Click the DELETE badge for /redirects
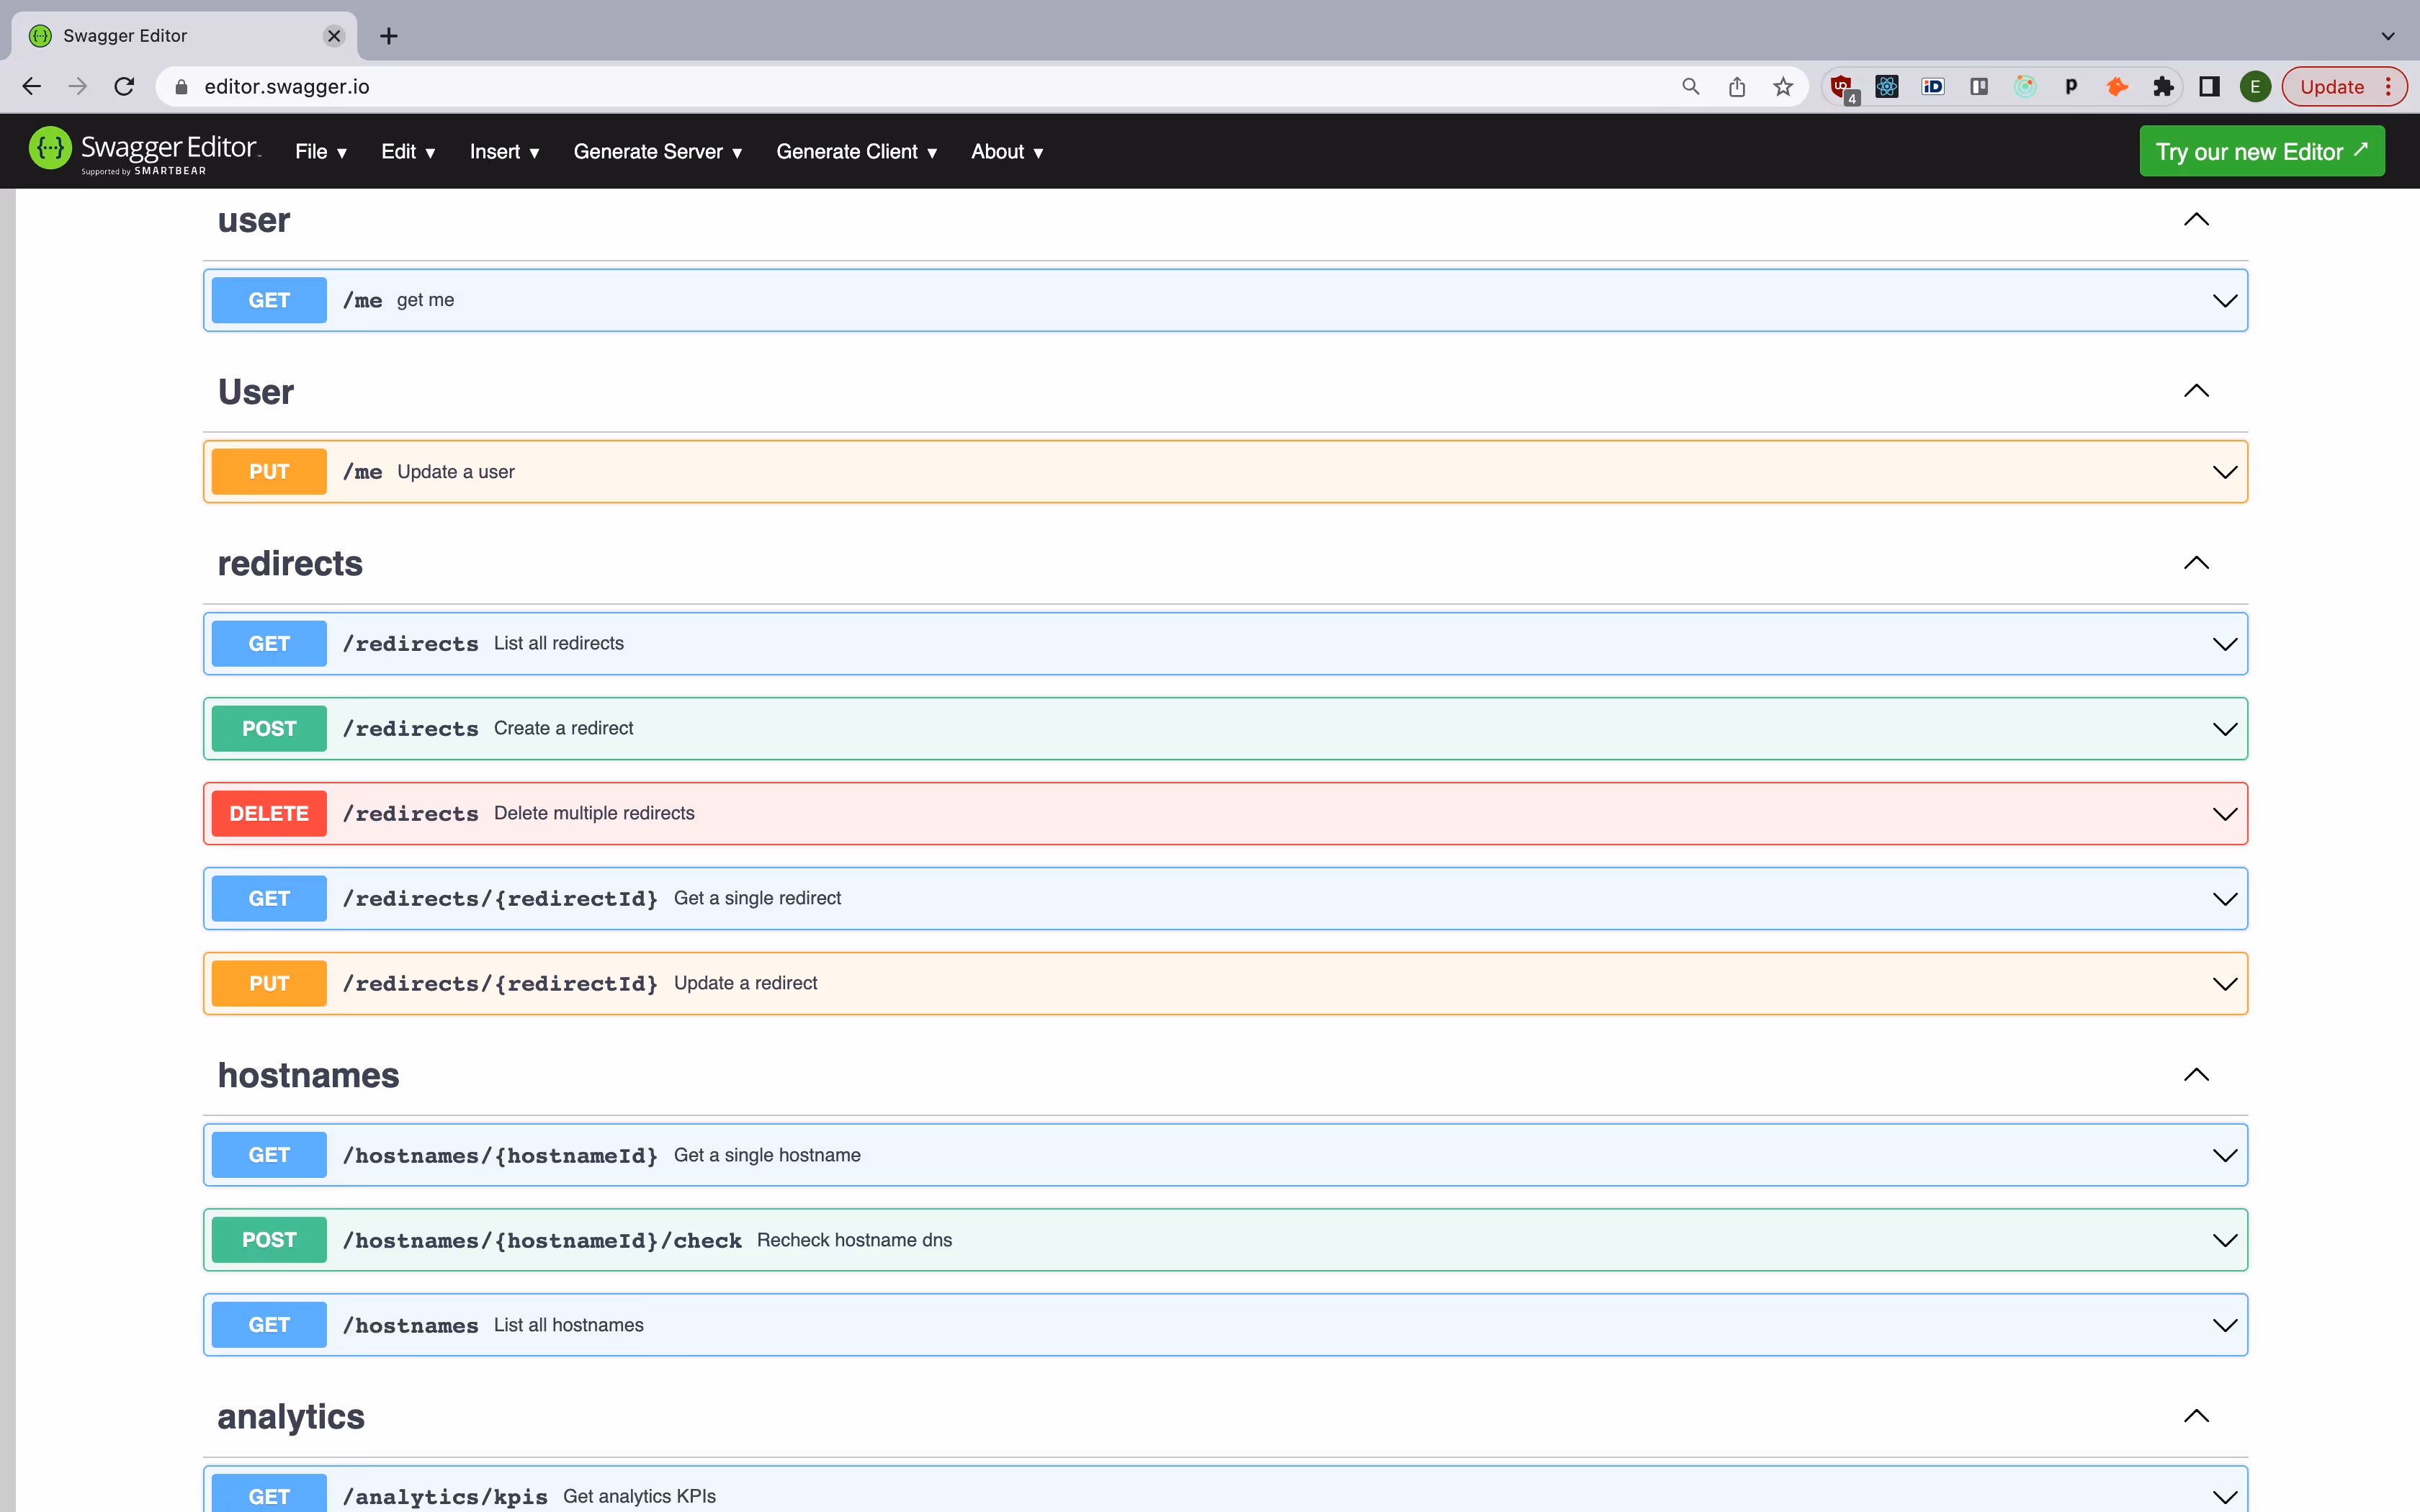This screenshot has width=2420, height=1512. point(269,814)
